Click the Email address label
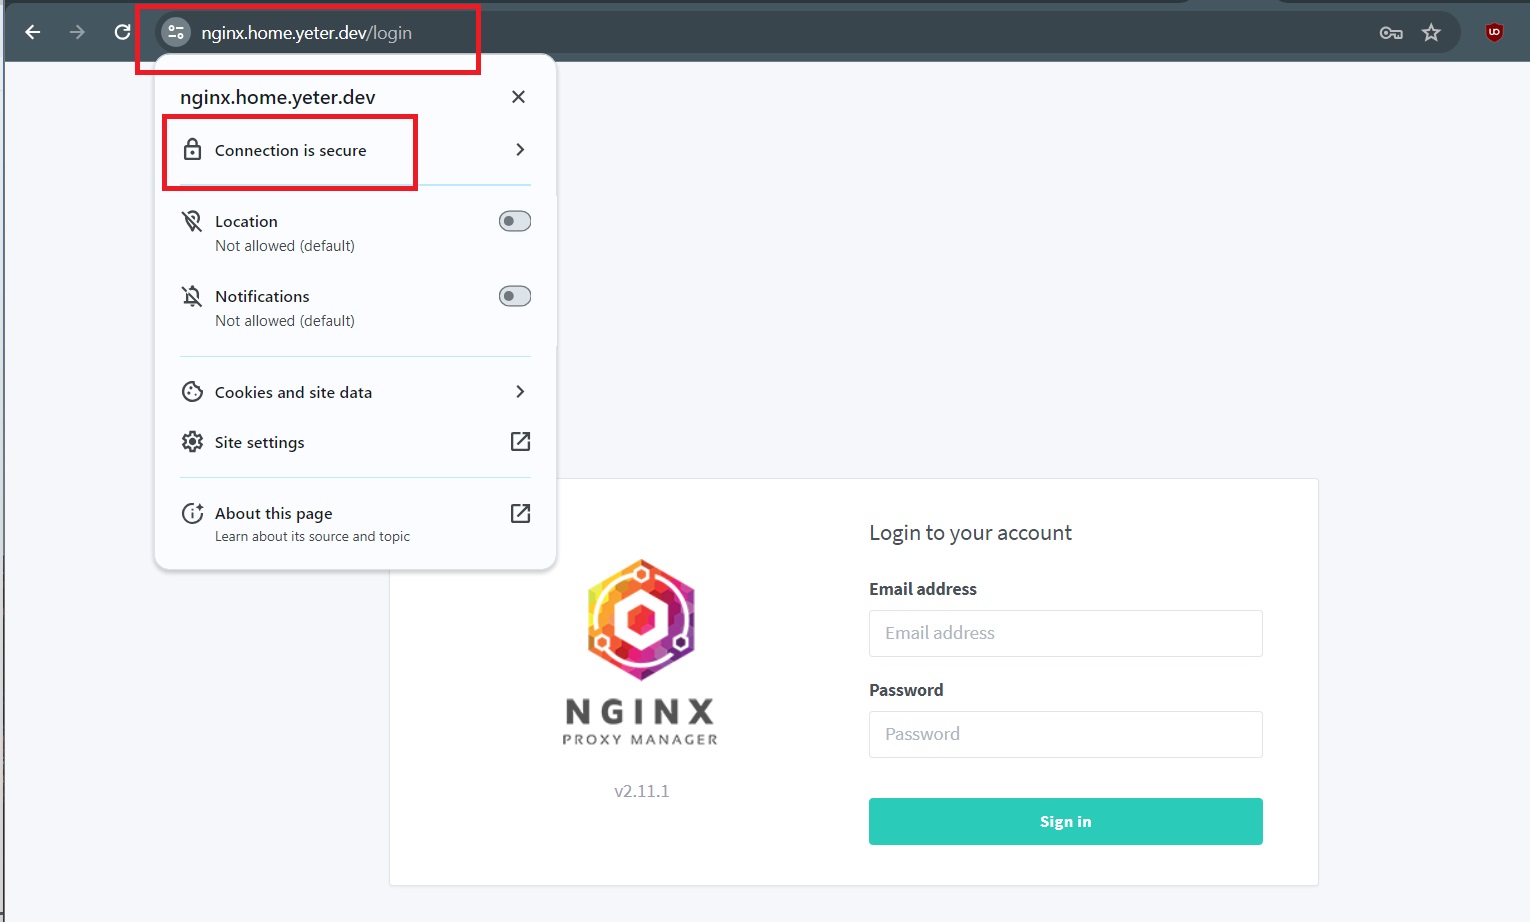This screenshot has width=1530, height=922. 923,589
